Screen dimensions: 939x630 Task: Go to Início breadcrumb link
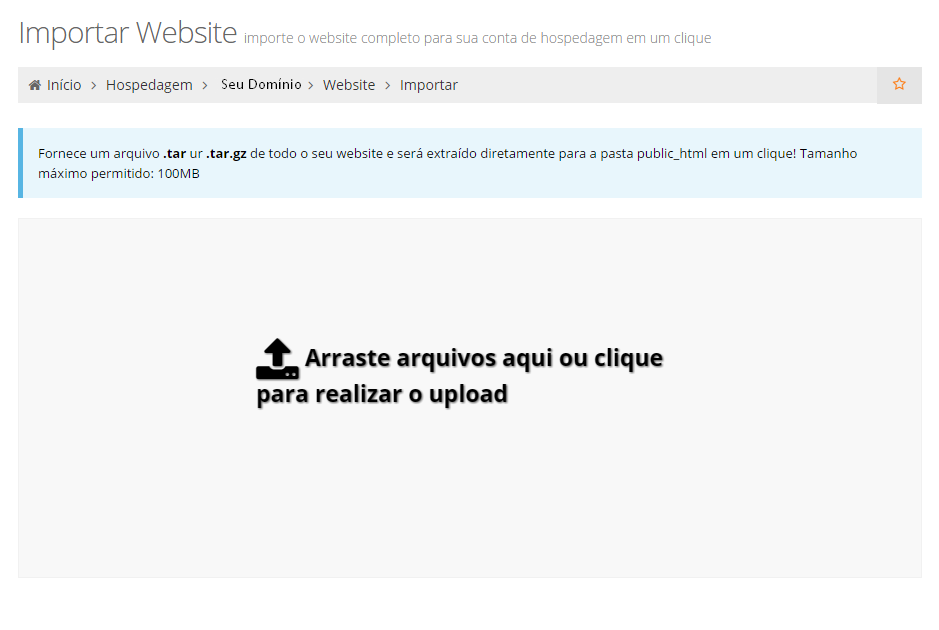64,85
